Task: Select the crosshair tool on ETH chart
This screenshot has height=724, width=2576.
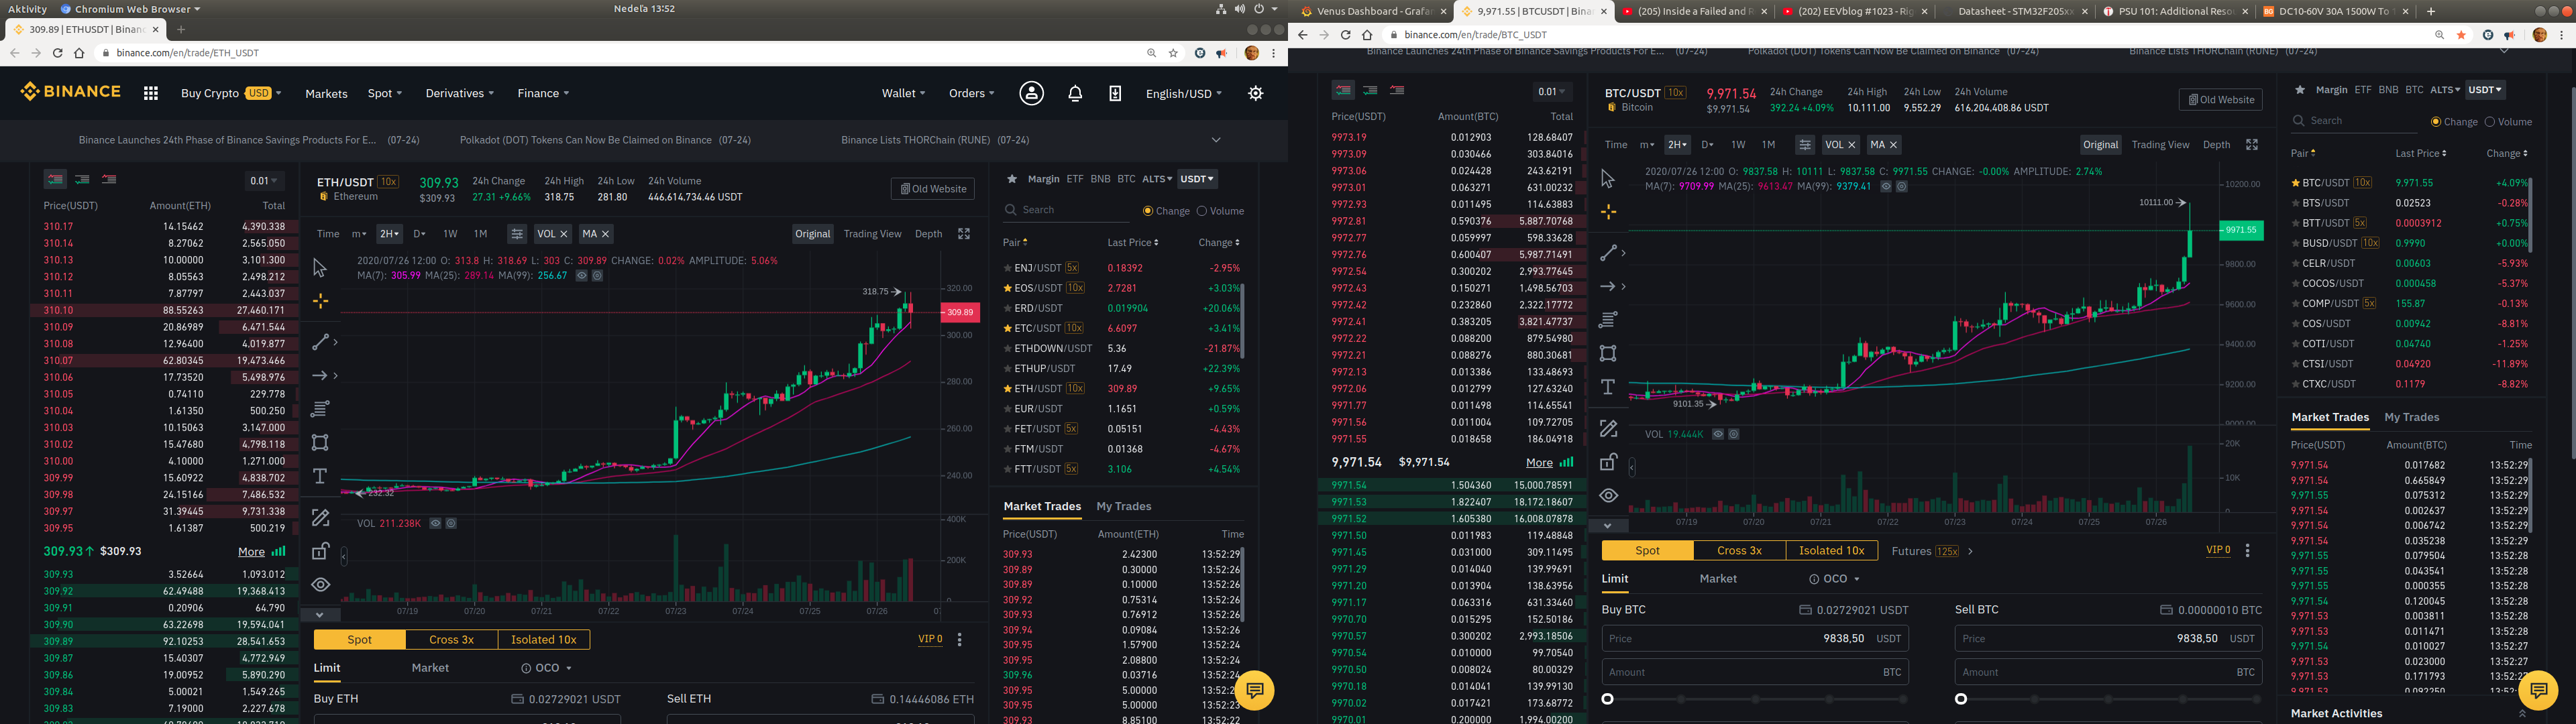Action: (320, 301)
